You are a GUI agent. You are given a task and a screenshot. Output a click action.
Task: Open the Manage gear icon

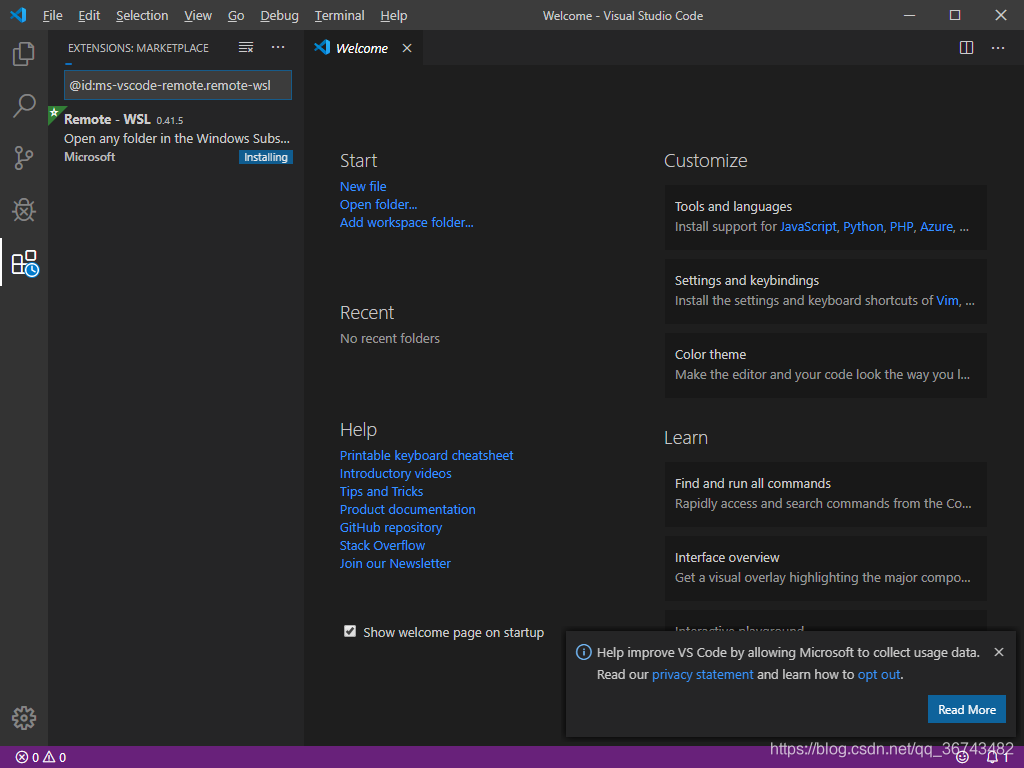point(24,718)
